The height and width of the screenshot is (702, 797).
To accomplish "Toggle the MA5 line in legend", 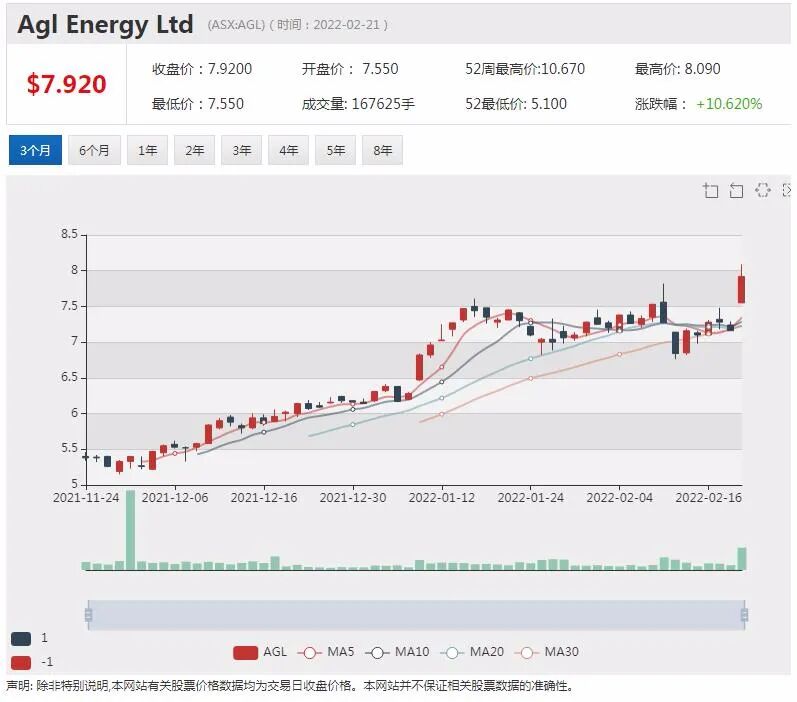I will 326,652.
